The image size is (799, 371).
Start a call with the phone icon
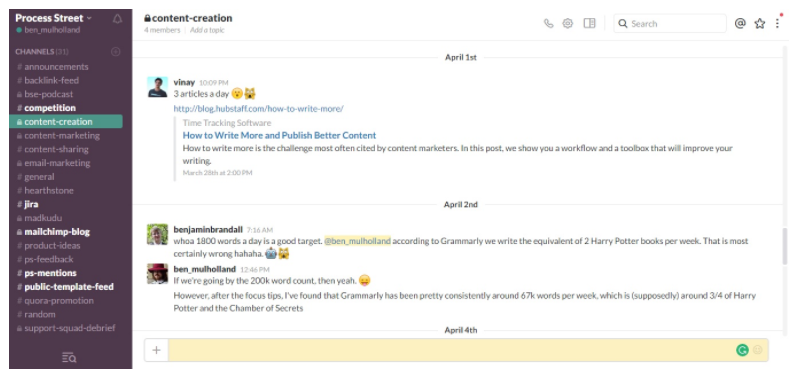click(548, 23)
